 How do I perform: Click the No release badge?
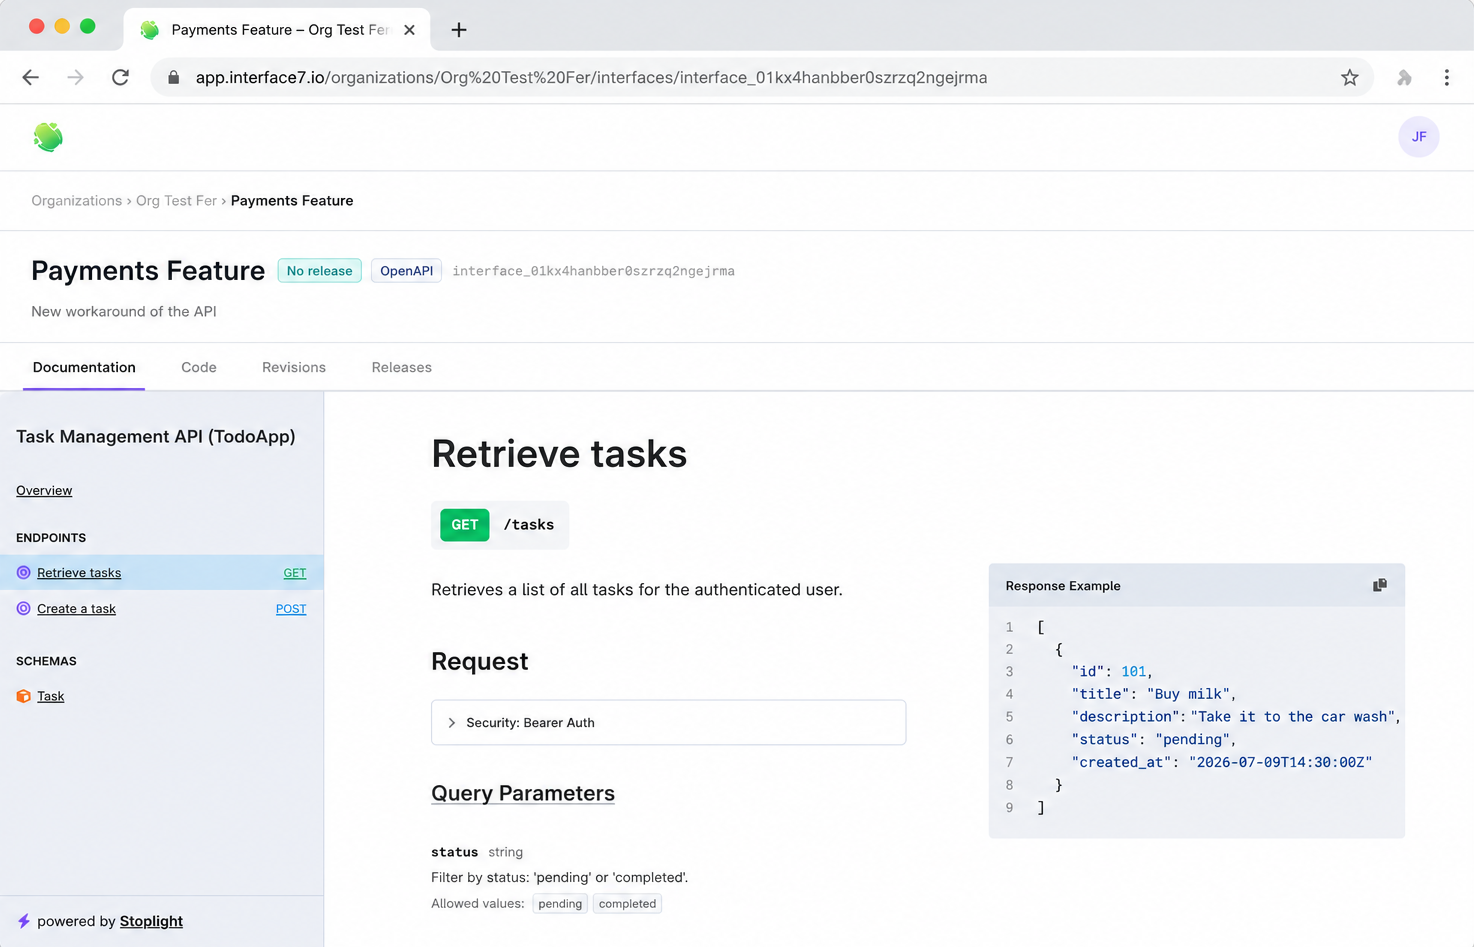[319, 271]
